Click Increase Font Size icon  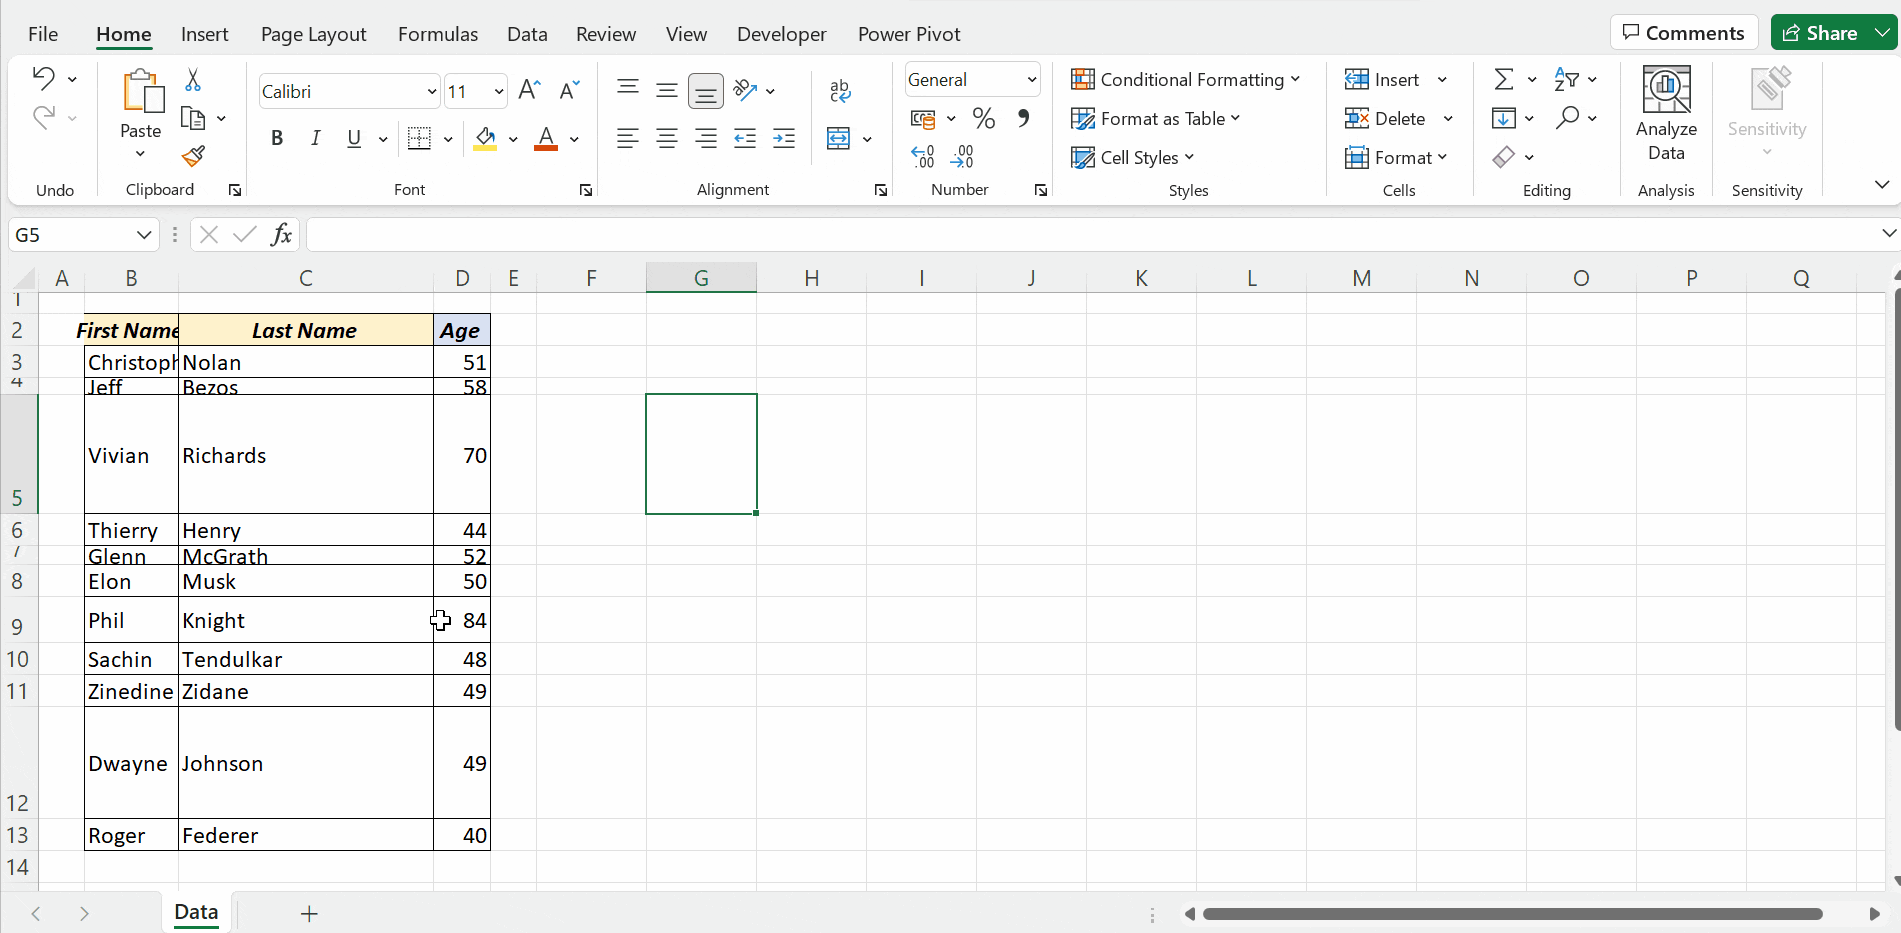tap(530, 91)
